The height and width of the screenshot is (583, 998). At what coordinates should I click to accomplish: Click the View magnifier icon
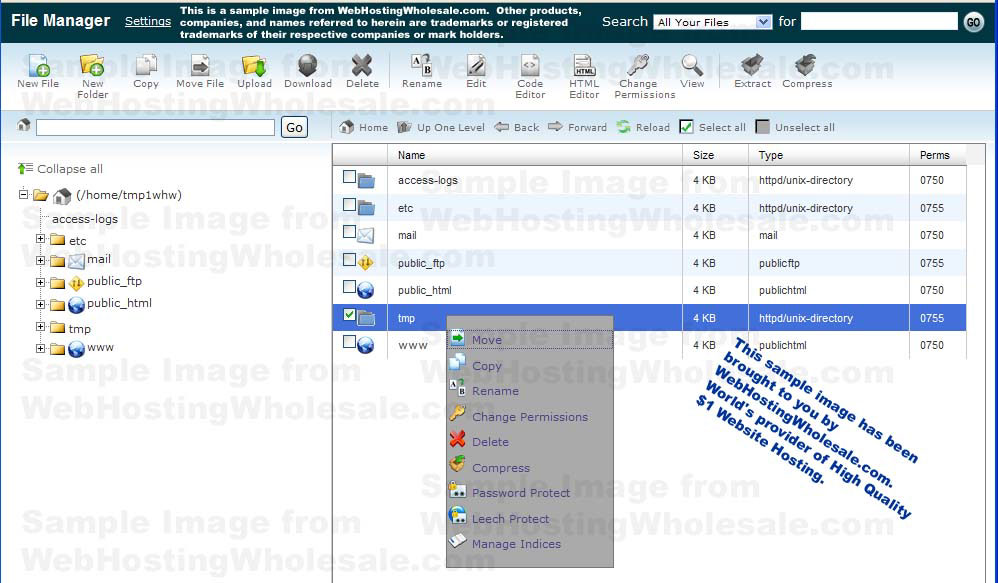692,65
